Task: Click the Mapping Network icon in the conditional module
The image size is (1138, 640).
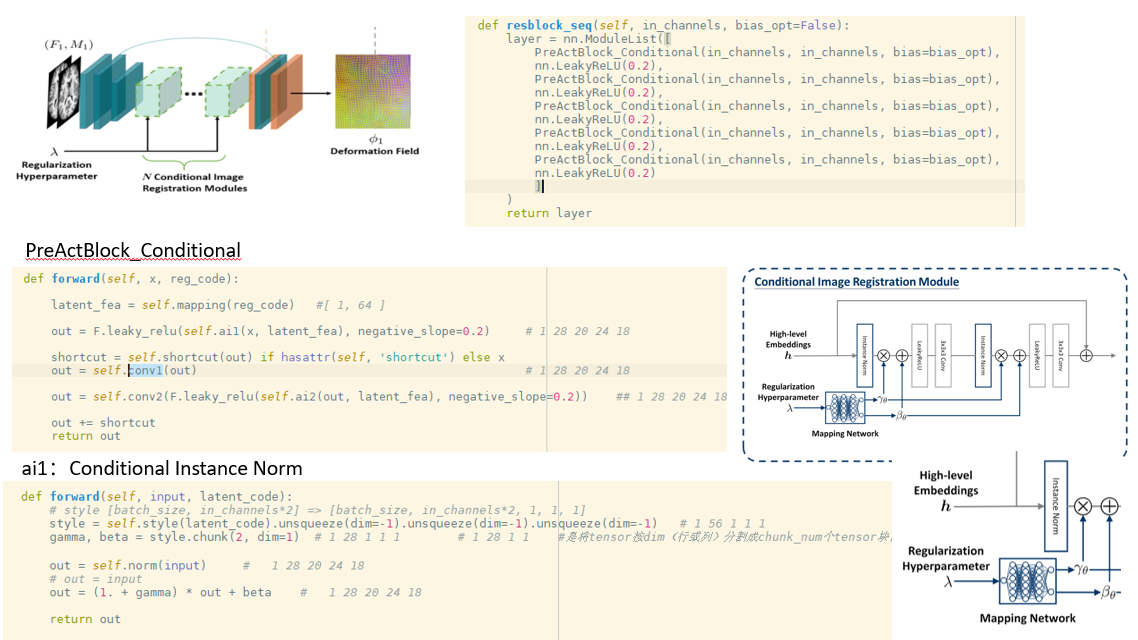Action: tap(845, 407)
